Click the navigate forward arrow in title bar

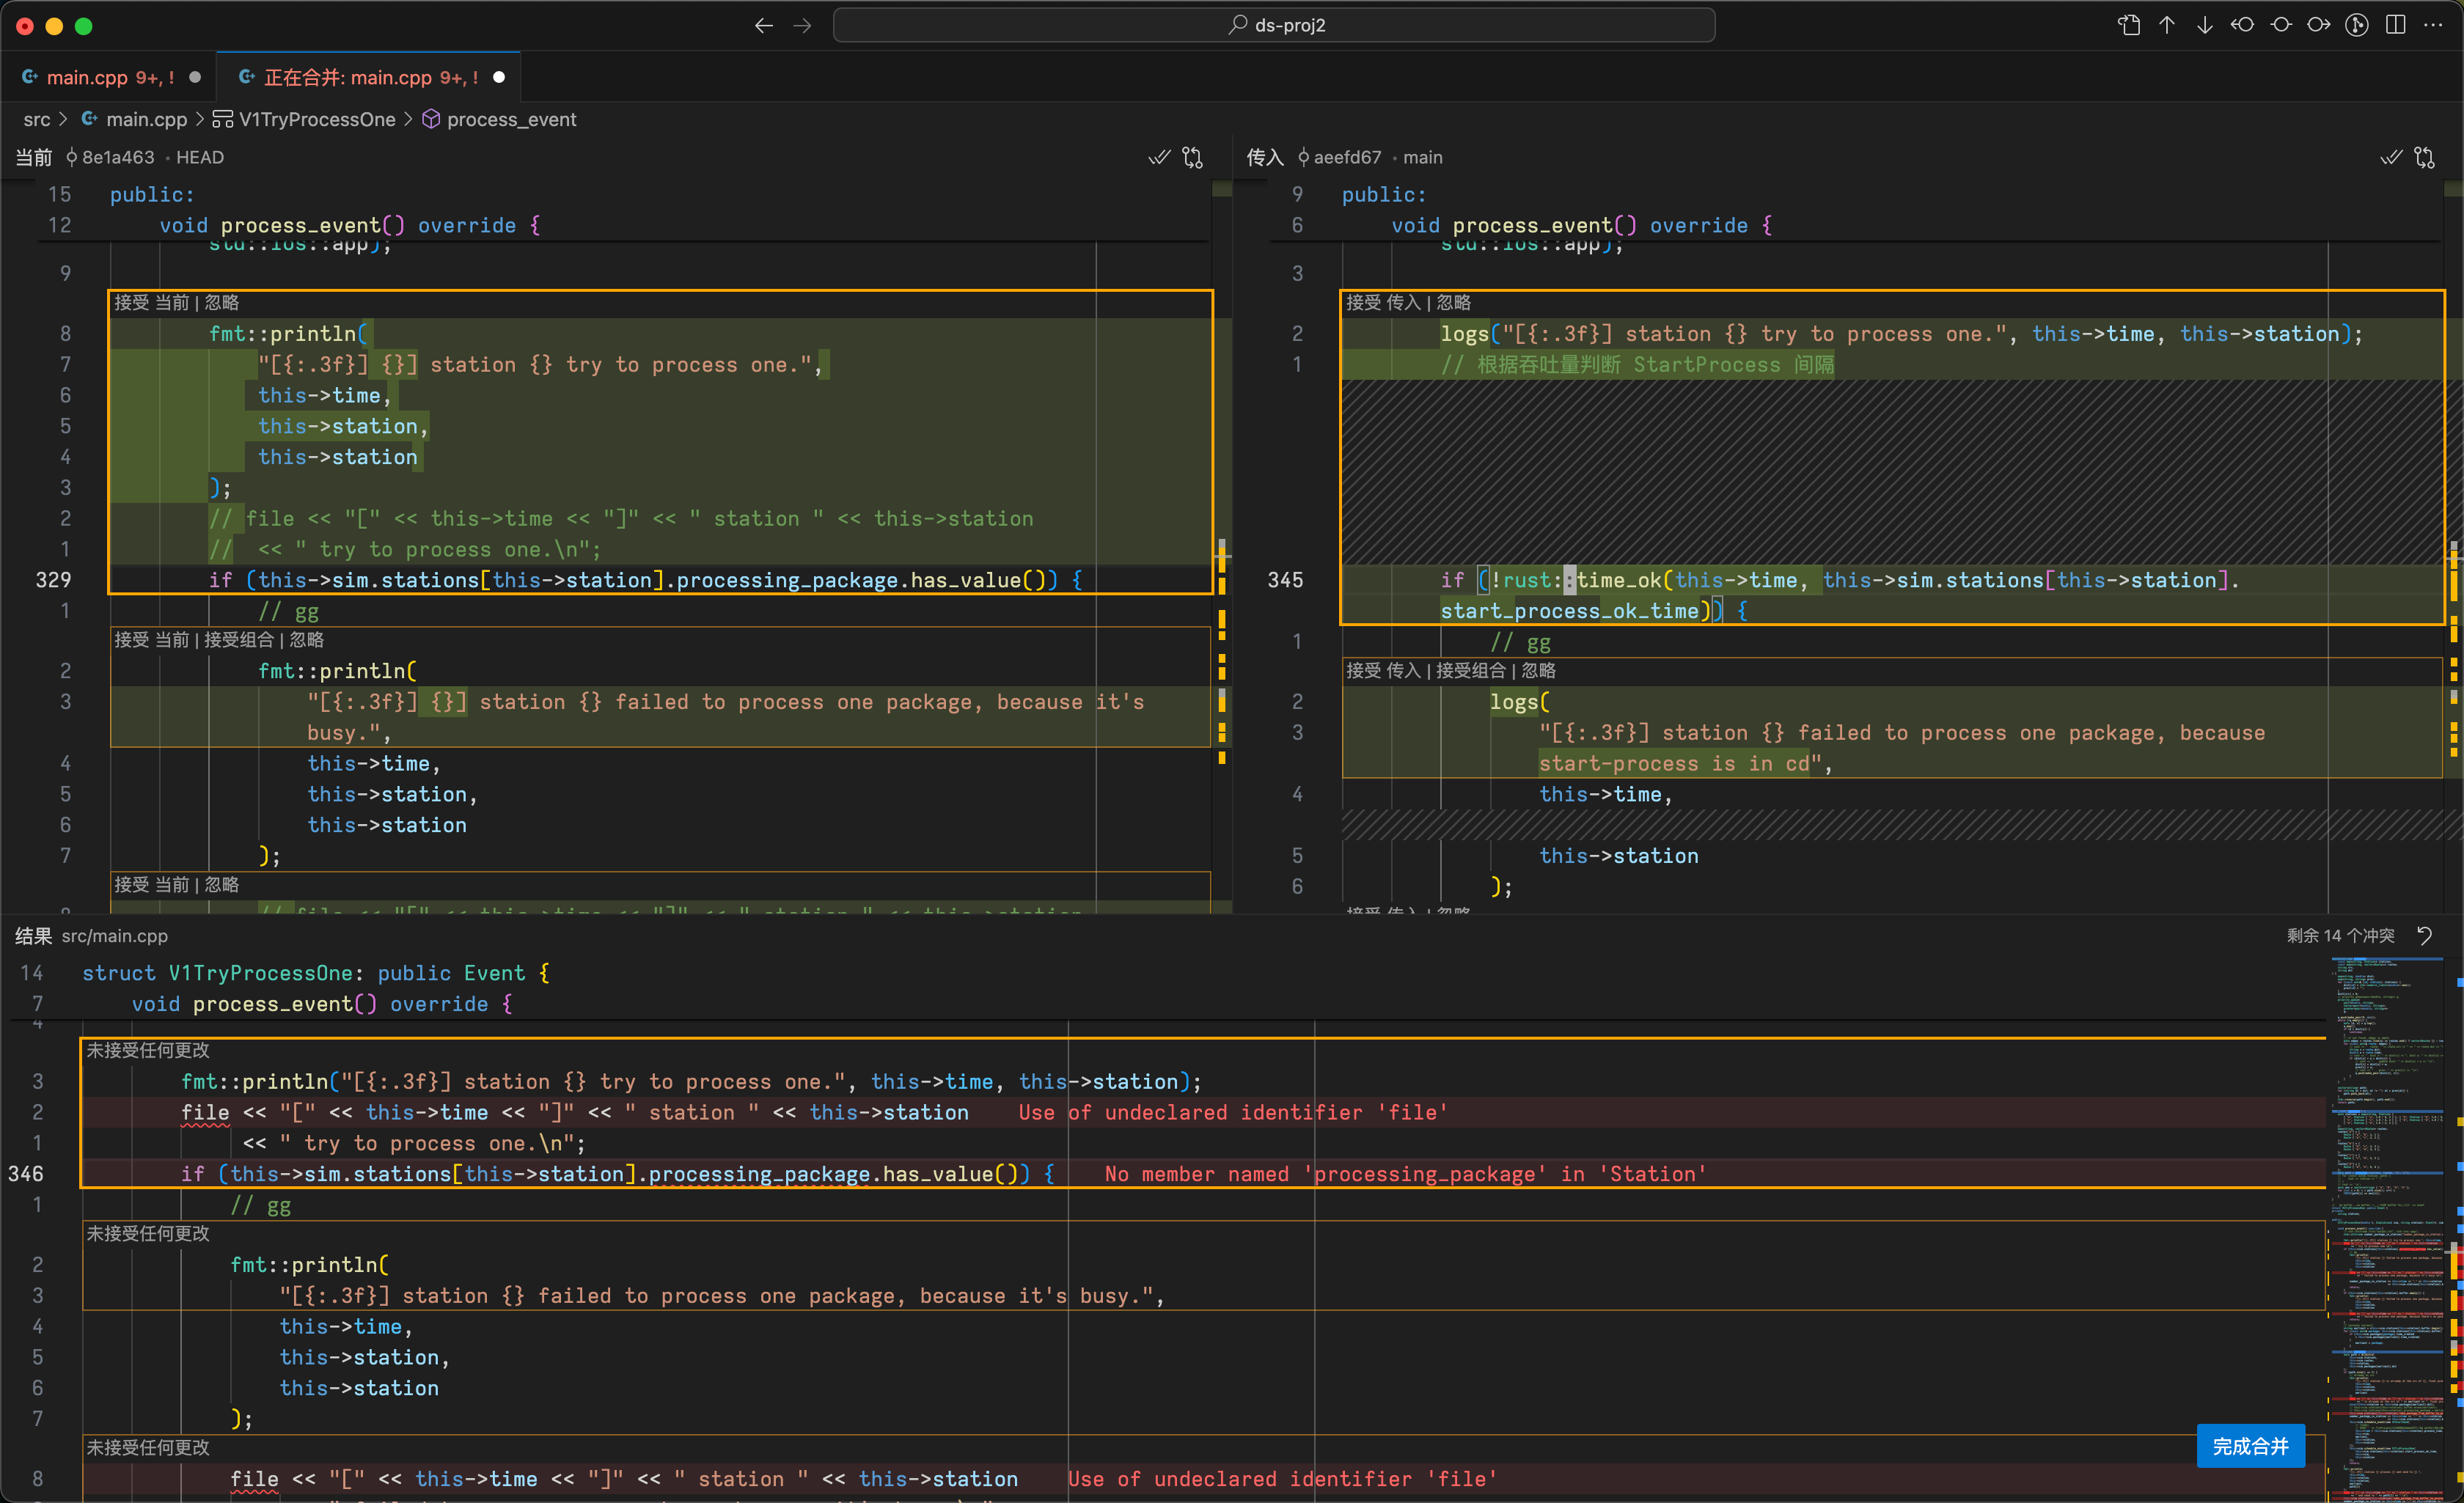[x=802, y=25]
